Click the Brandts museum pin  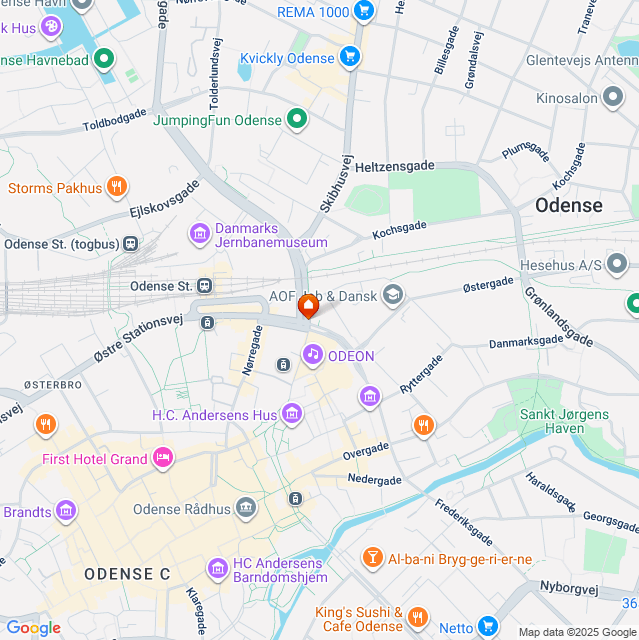[x=66, y=511]
